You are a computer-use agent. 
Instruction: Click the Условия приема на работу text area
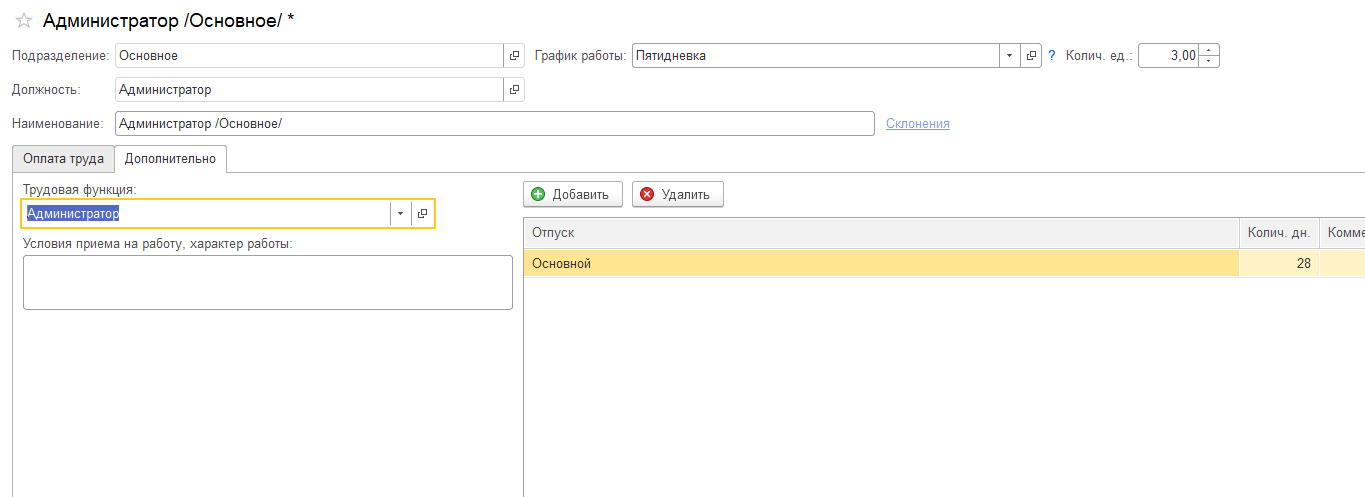click(x=268, y=282)
